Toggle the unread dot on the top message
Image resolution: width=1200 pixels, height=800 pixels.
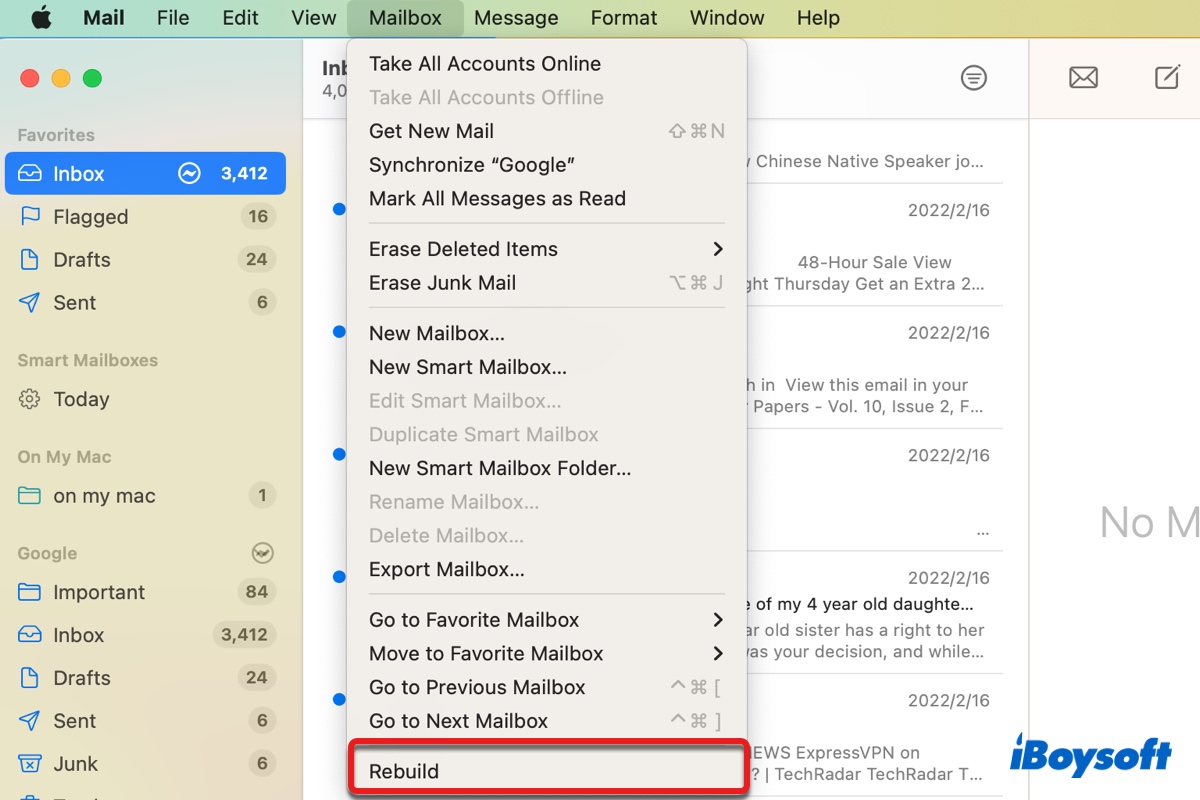[339, 209]
